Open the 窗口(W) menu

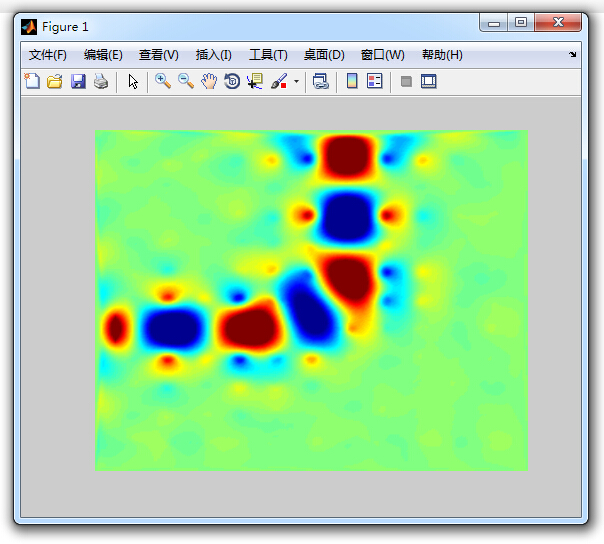pyautogui.click(x=383, y=55)
